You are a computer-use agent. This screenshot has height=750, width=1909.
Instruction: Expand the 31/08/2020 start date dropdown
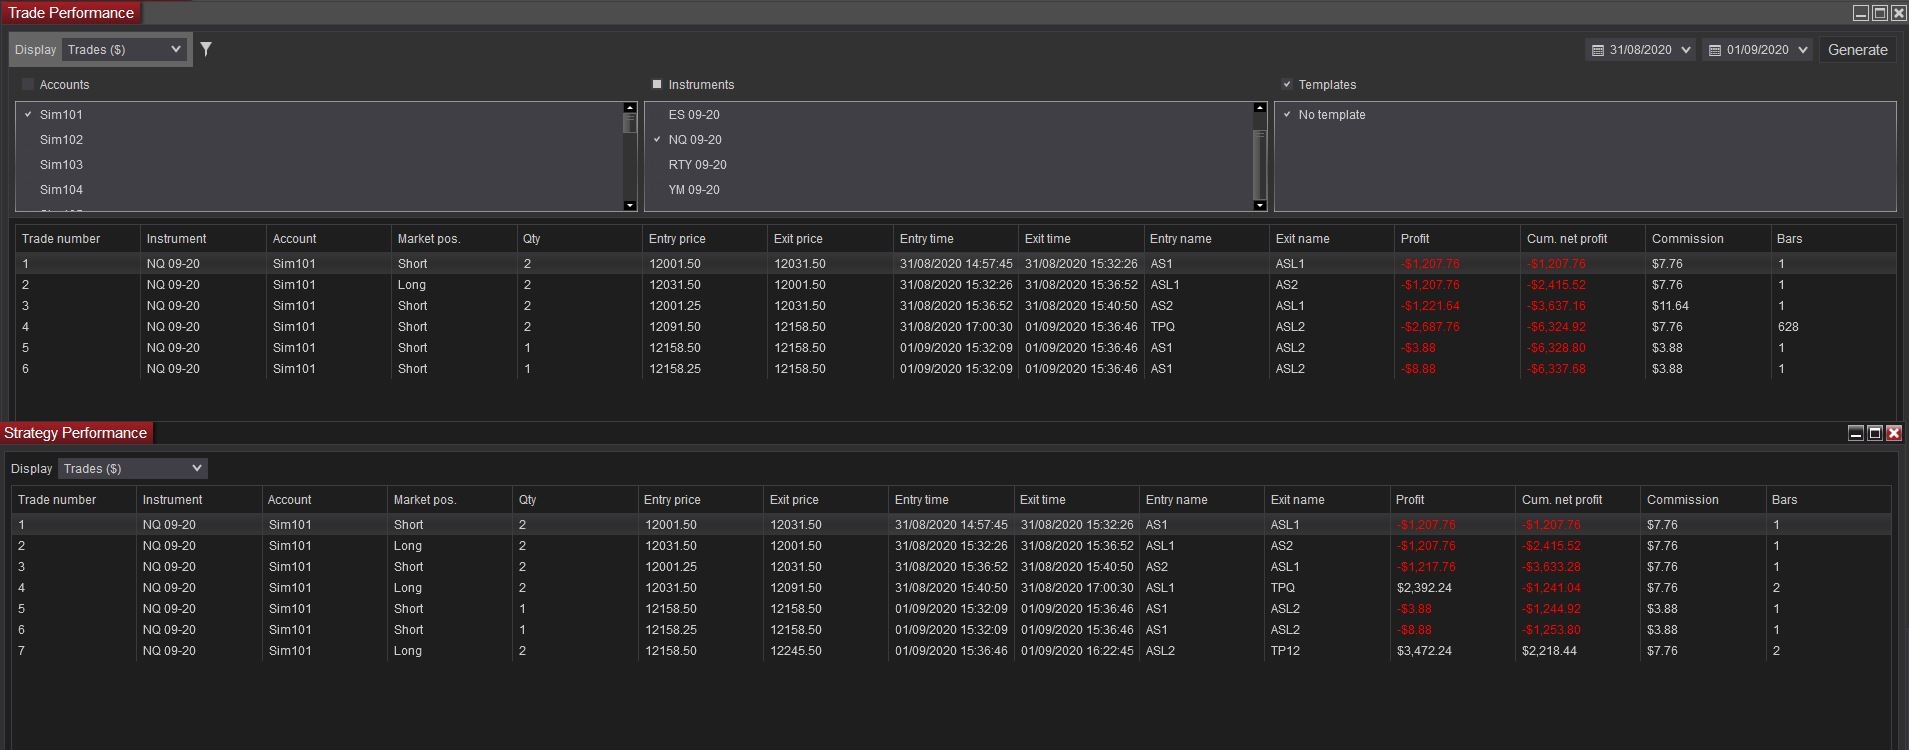pyautogui.click(x=1686, y=50)
